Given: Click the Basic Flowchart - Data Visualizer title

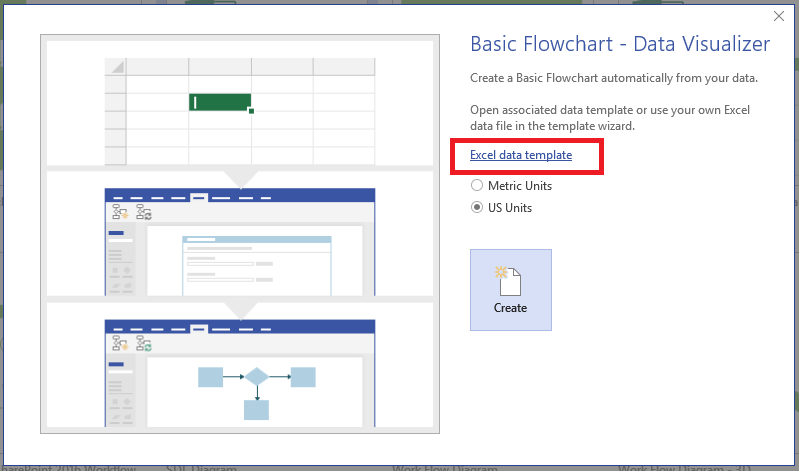Looking at the screenshot, I should pyautogui.click(x=620, y=44).
